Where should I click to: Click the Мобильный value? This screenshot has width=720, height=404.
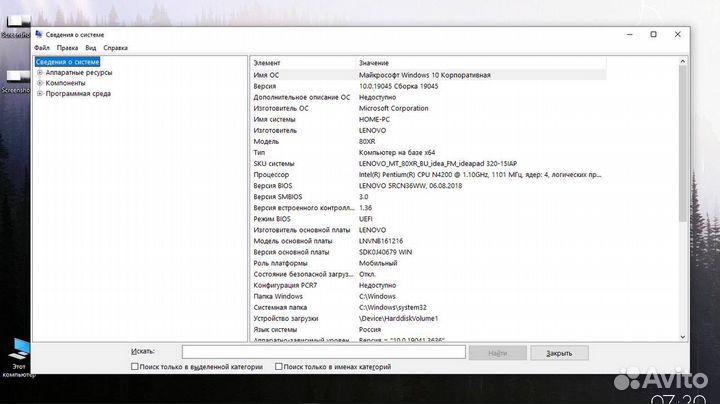[x=378, y=263]
